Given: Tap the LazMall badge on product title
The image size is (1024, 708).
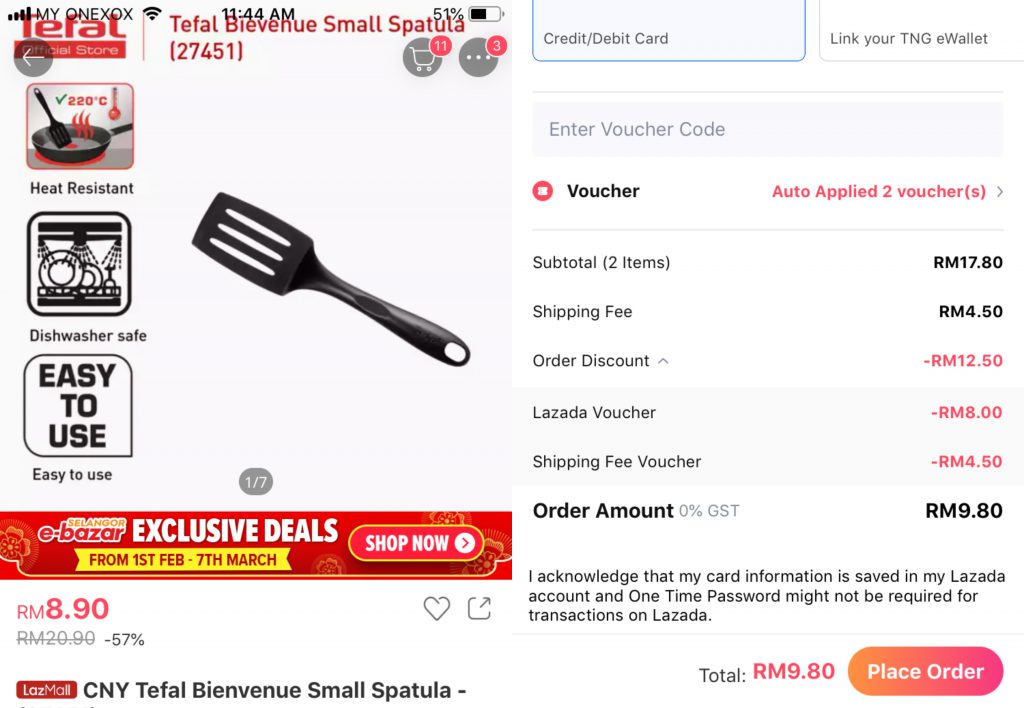Looking at the screenshot, I should coord(47,690).
